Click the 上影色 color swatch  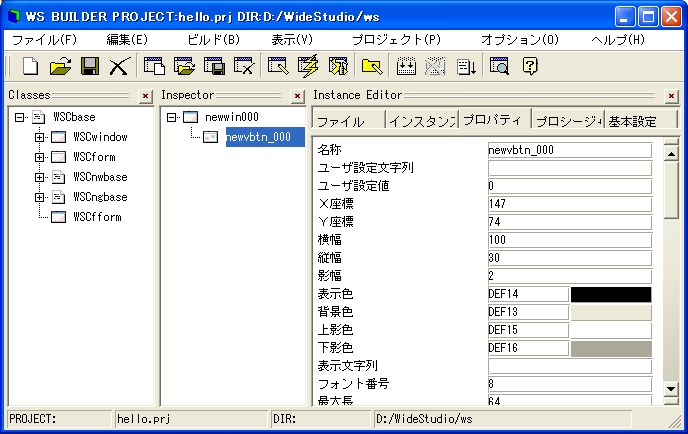611,330
